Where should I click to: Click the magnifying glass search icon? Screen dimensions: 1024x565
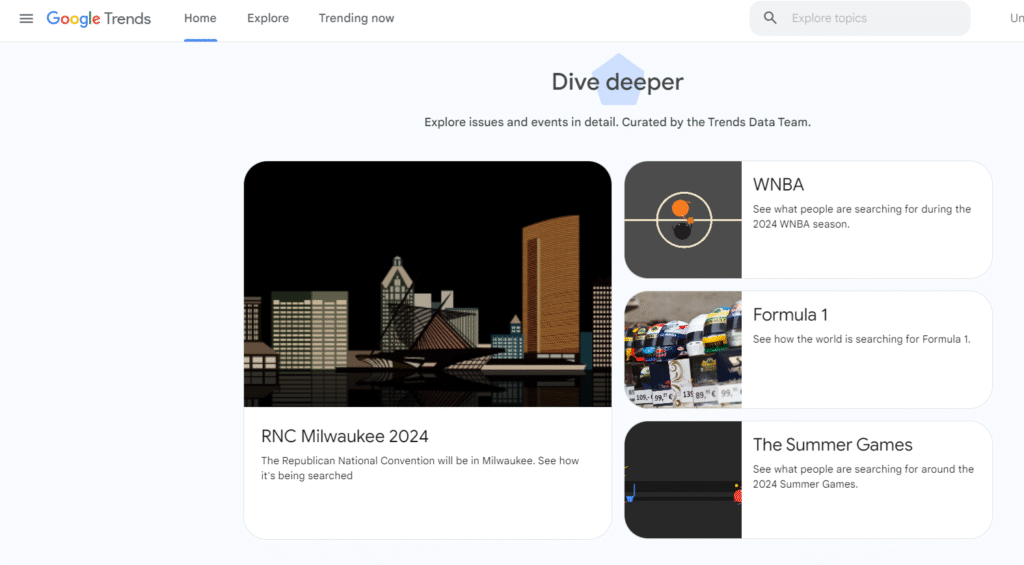770,18
